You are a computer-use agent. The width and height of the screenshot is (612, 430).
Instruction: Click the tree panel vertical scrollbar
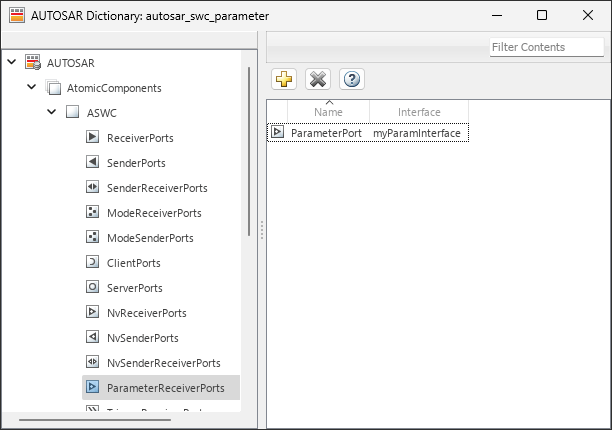click(249, 150)
